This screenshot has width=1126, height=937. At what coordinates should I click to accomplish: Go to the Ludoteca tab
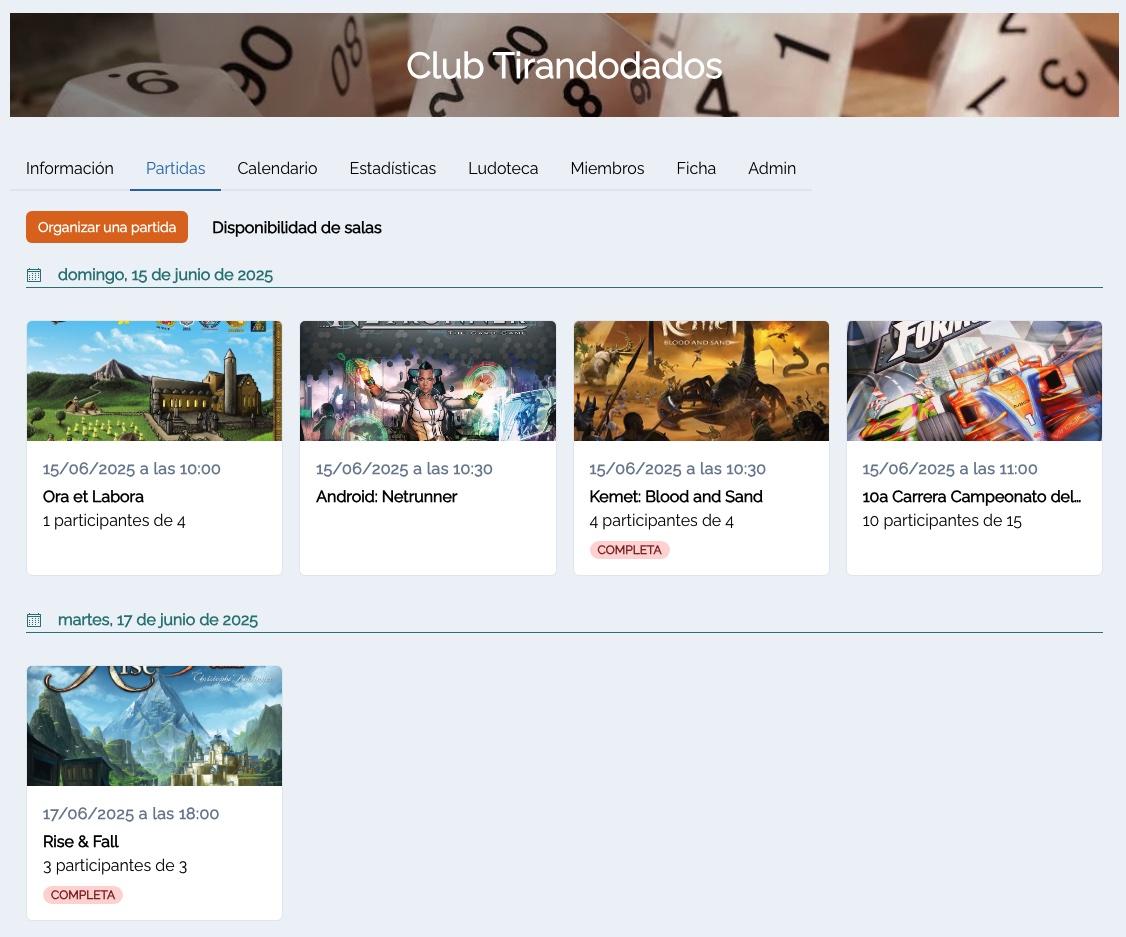coord(503,169)
